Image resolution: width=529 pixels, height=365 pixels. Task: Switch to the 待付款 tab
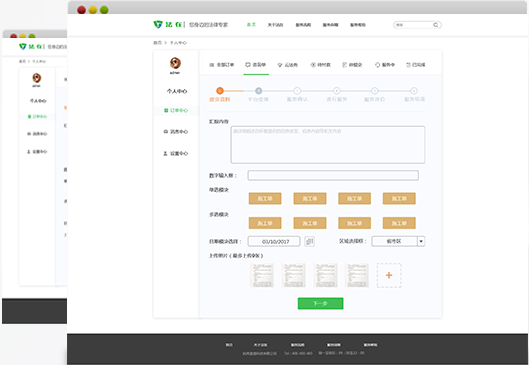click(321, 65)
